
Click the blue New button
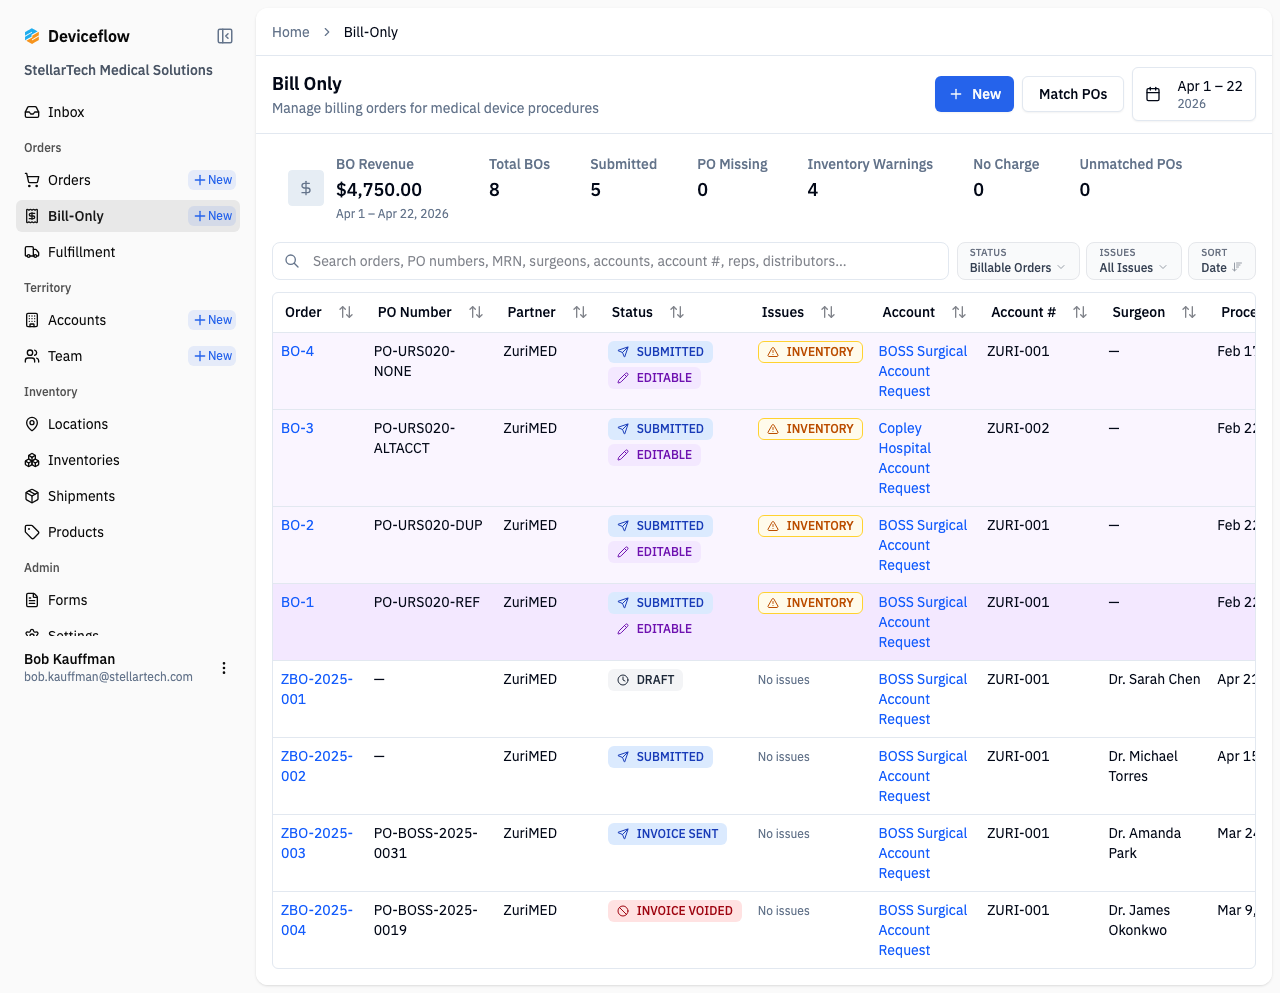[974, 94]
